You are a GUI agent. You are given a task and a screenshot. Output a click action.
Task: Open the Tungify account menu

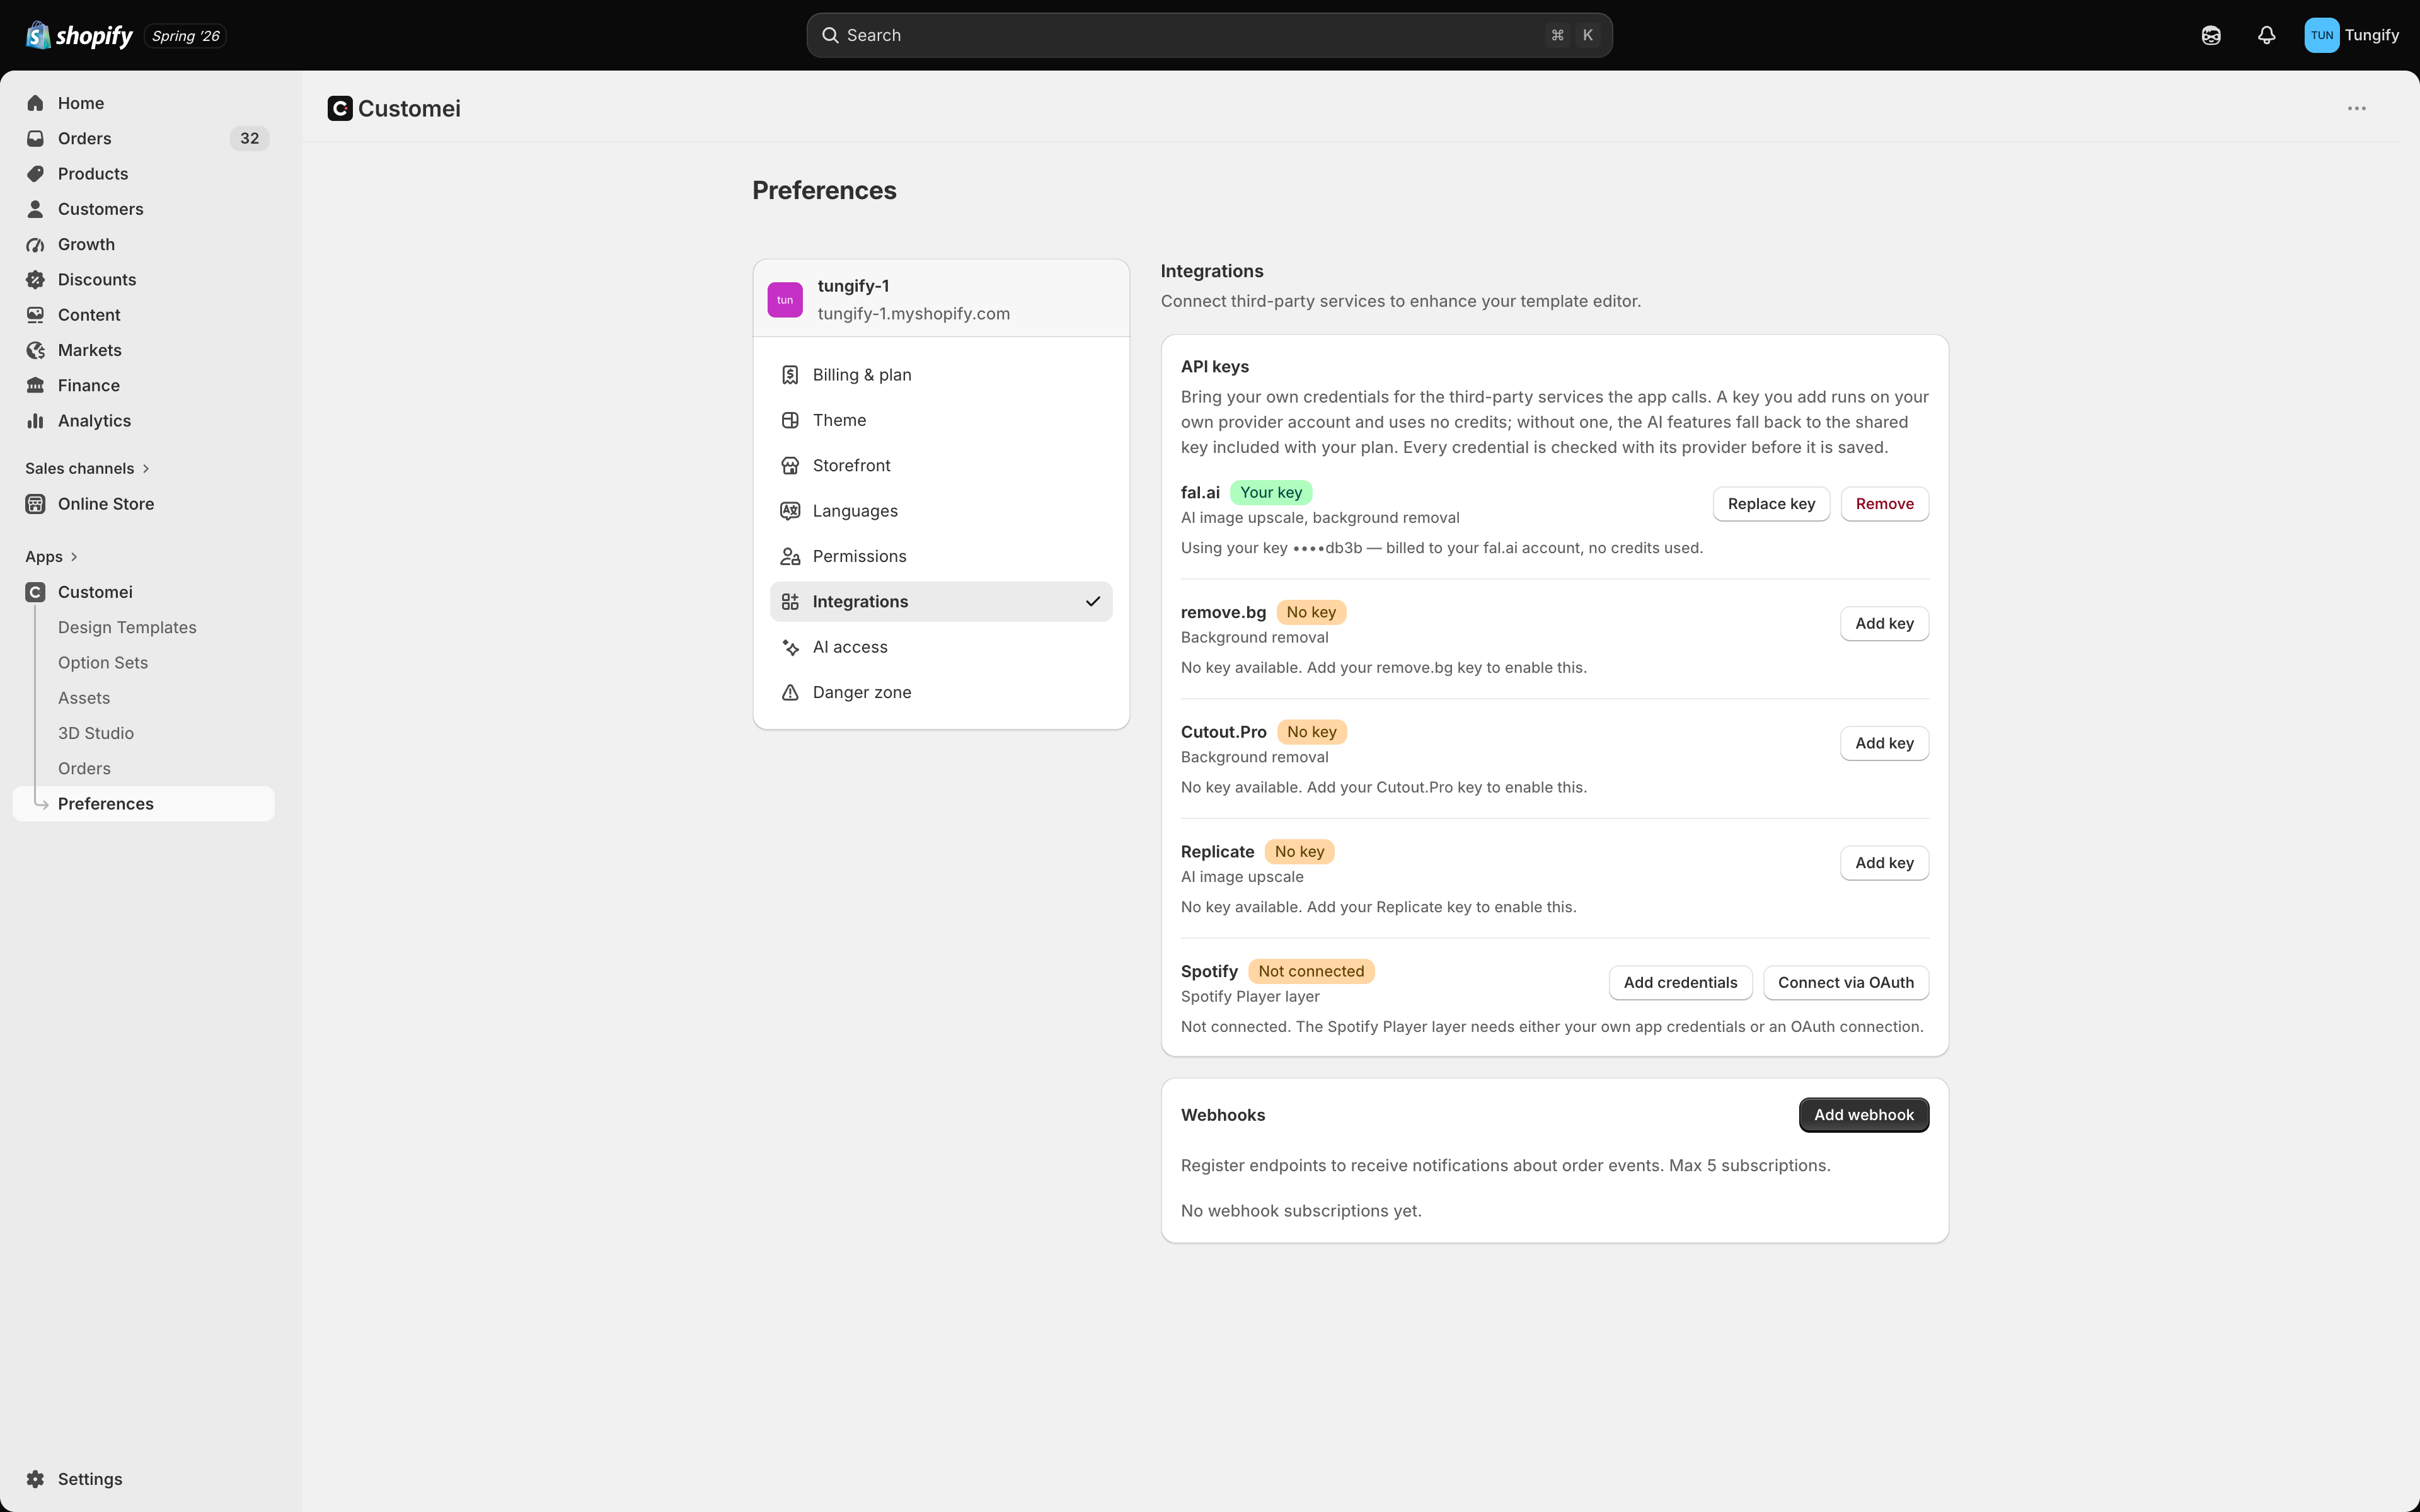[x=2352, y=35]
